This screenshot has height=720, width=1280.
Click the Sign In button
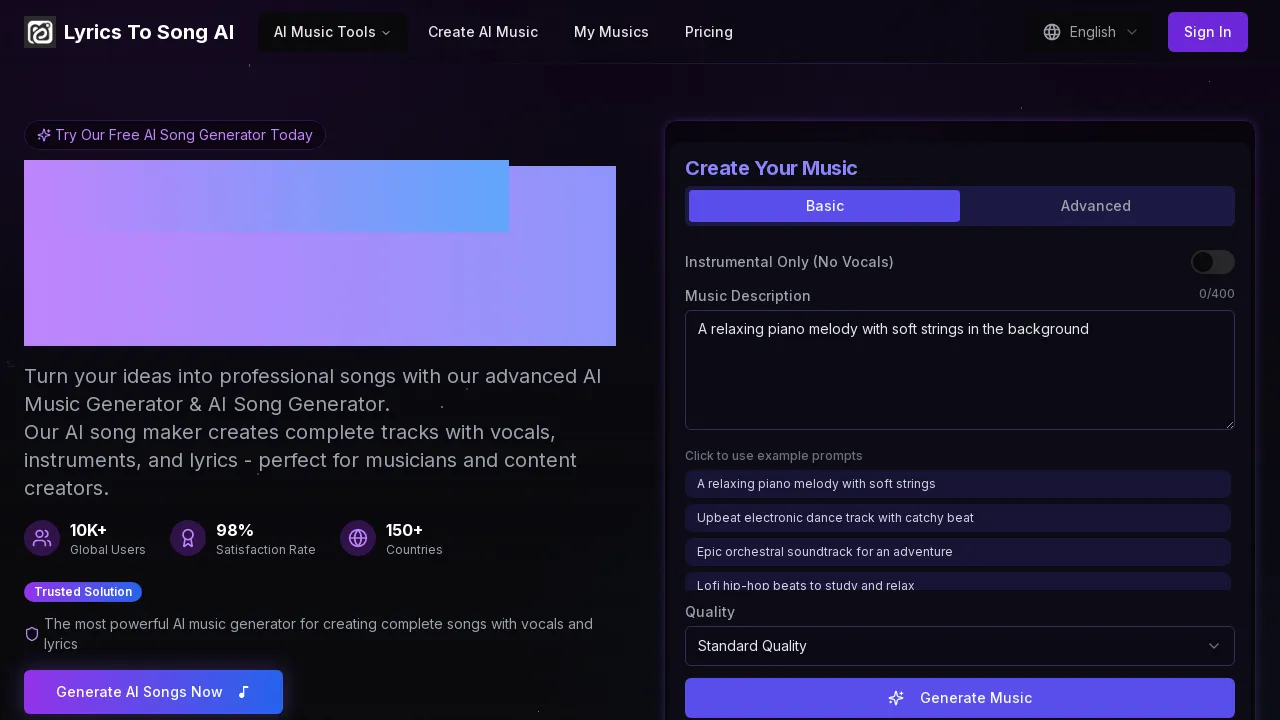click(1208, 32)
